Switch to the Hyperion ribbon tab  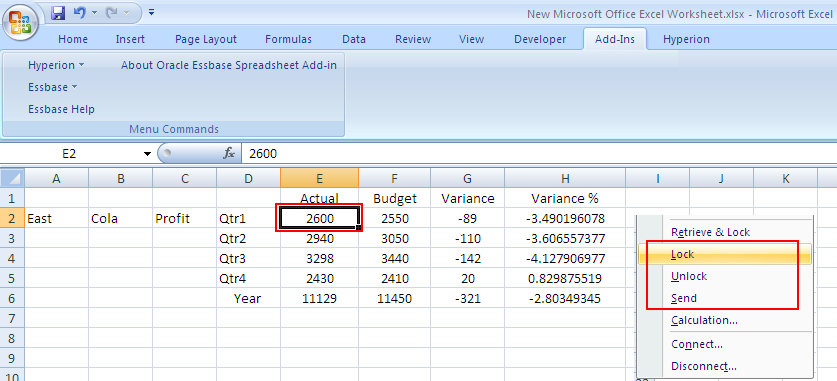pyautogui.click(x=686, y=39)
